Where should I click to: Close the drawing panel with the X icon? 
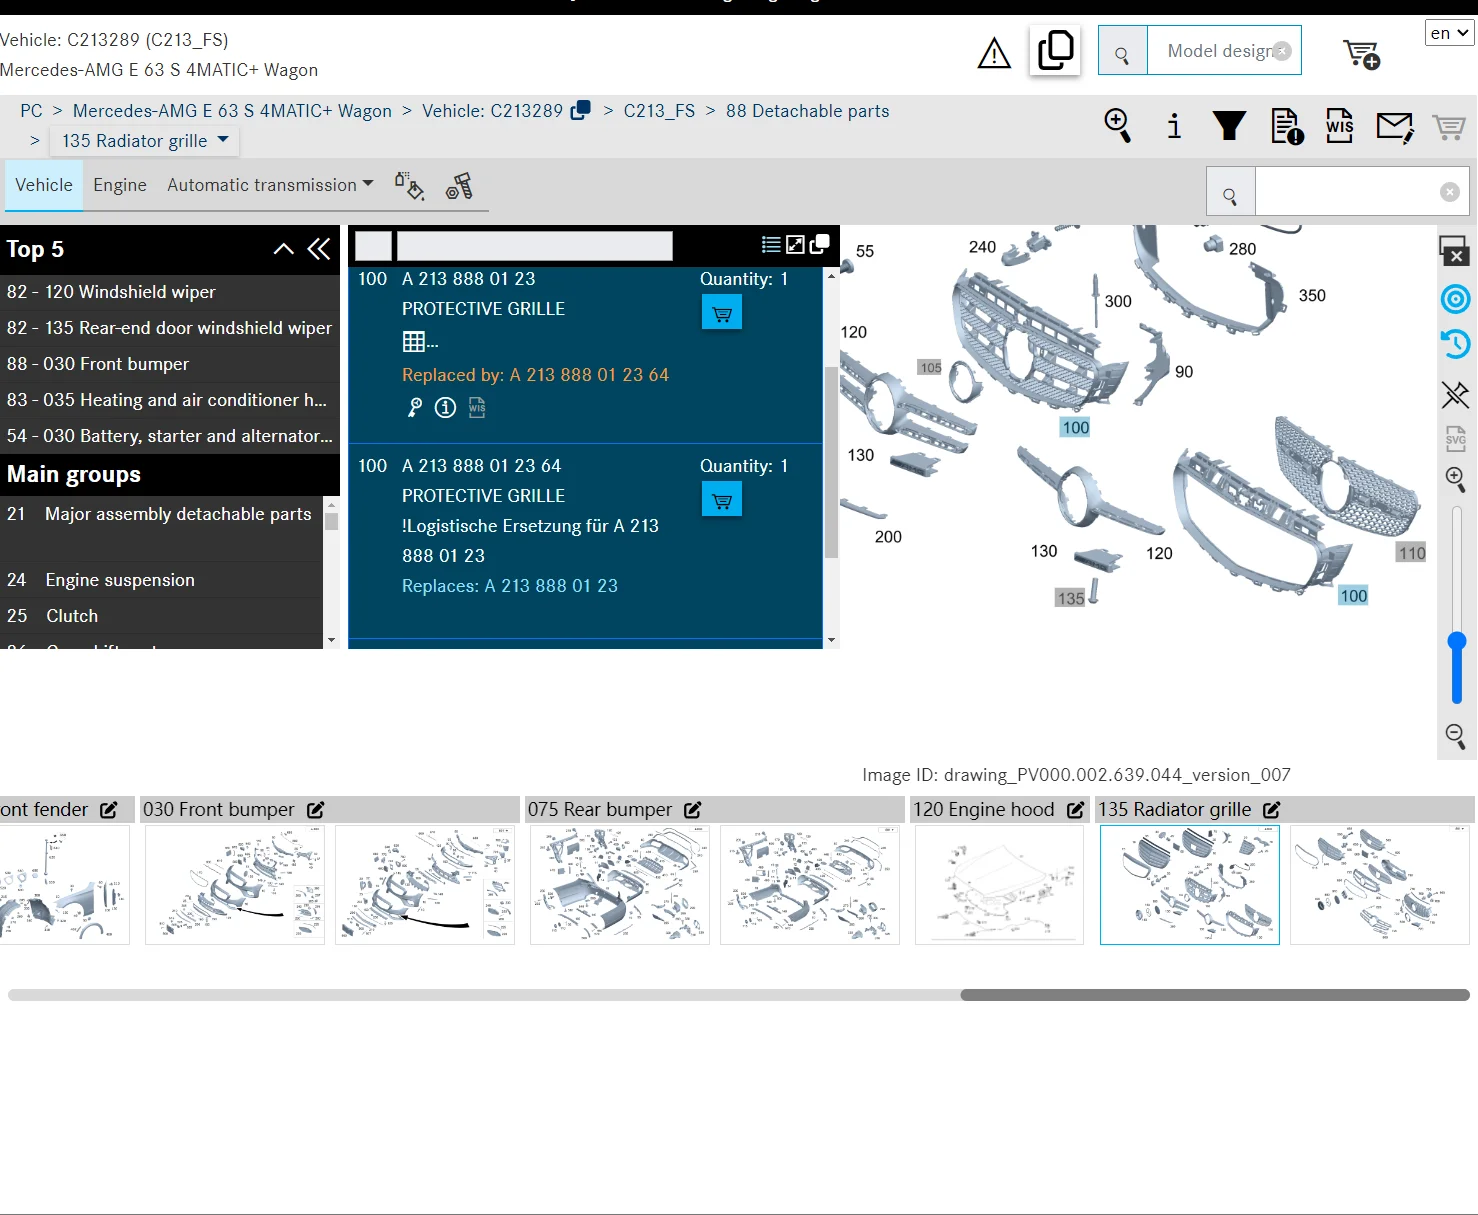pyautogui.click(x=1454, y=250)
